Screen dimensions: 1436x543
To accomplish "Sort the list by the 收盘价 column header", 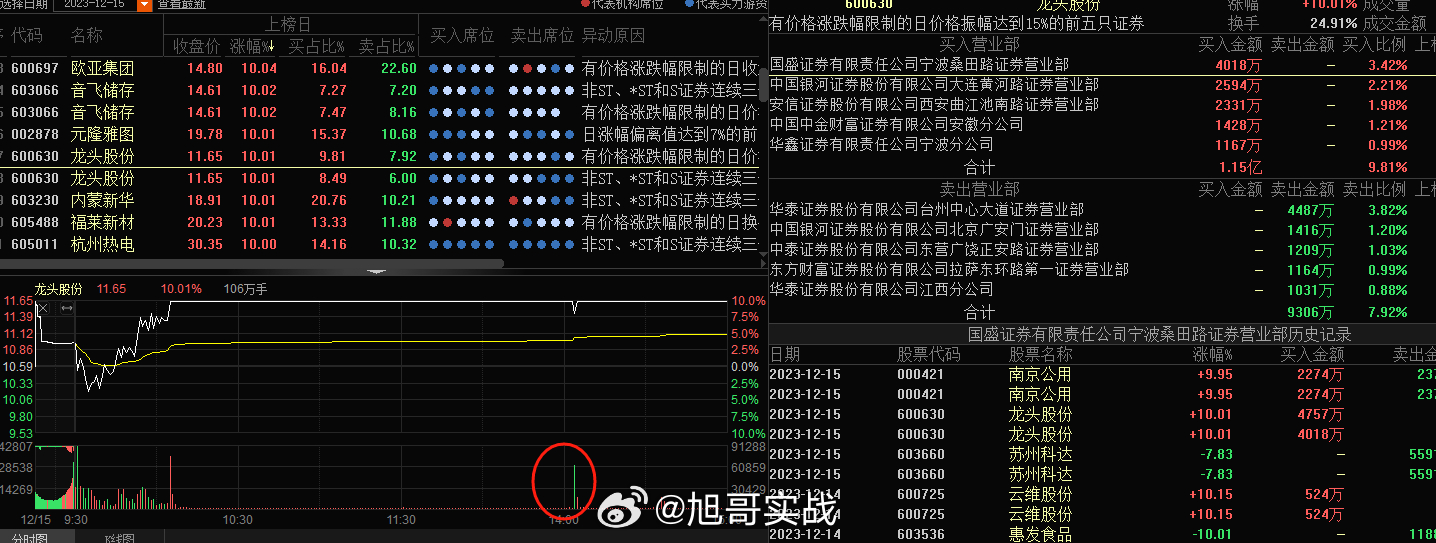I will tap(196, 47).
